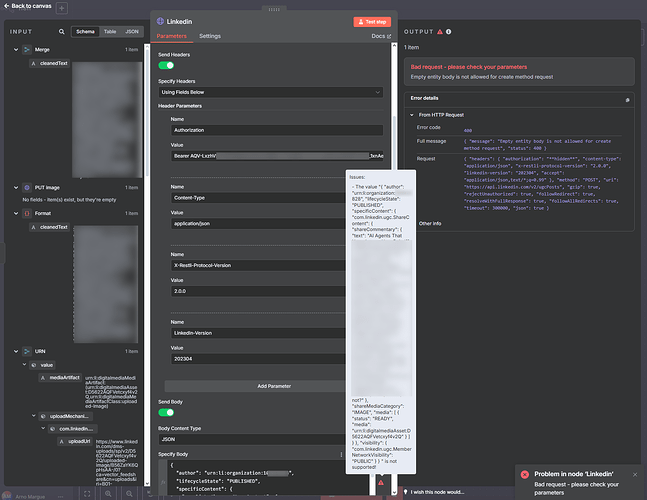The width and height of the screenshot is (647, 500).
Task: Open the Parameters tab
Action: [171, 36]
